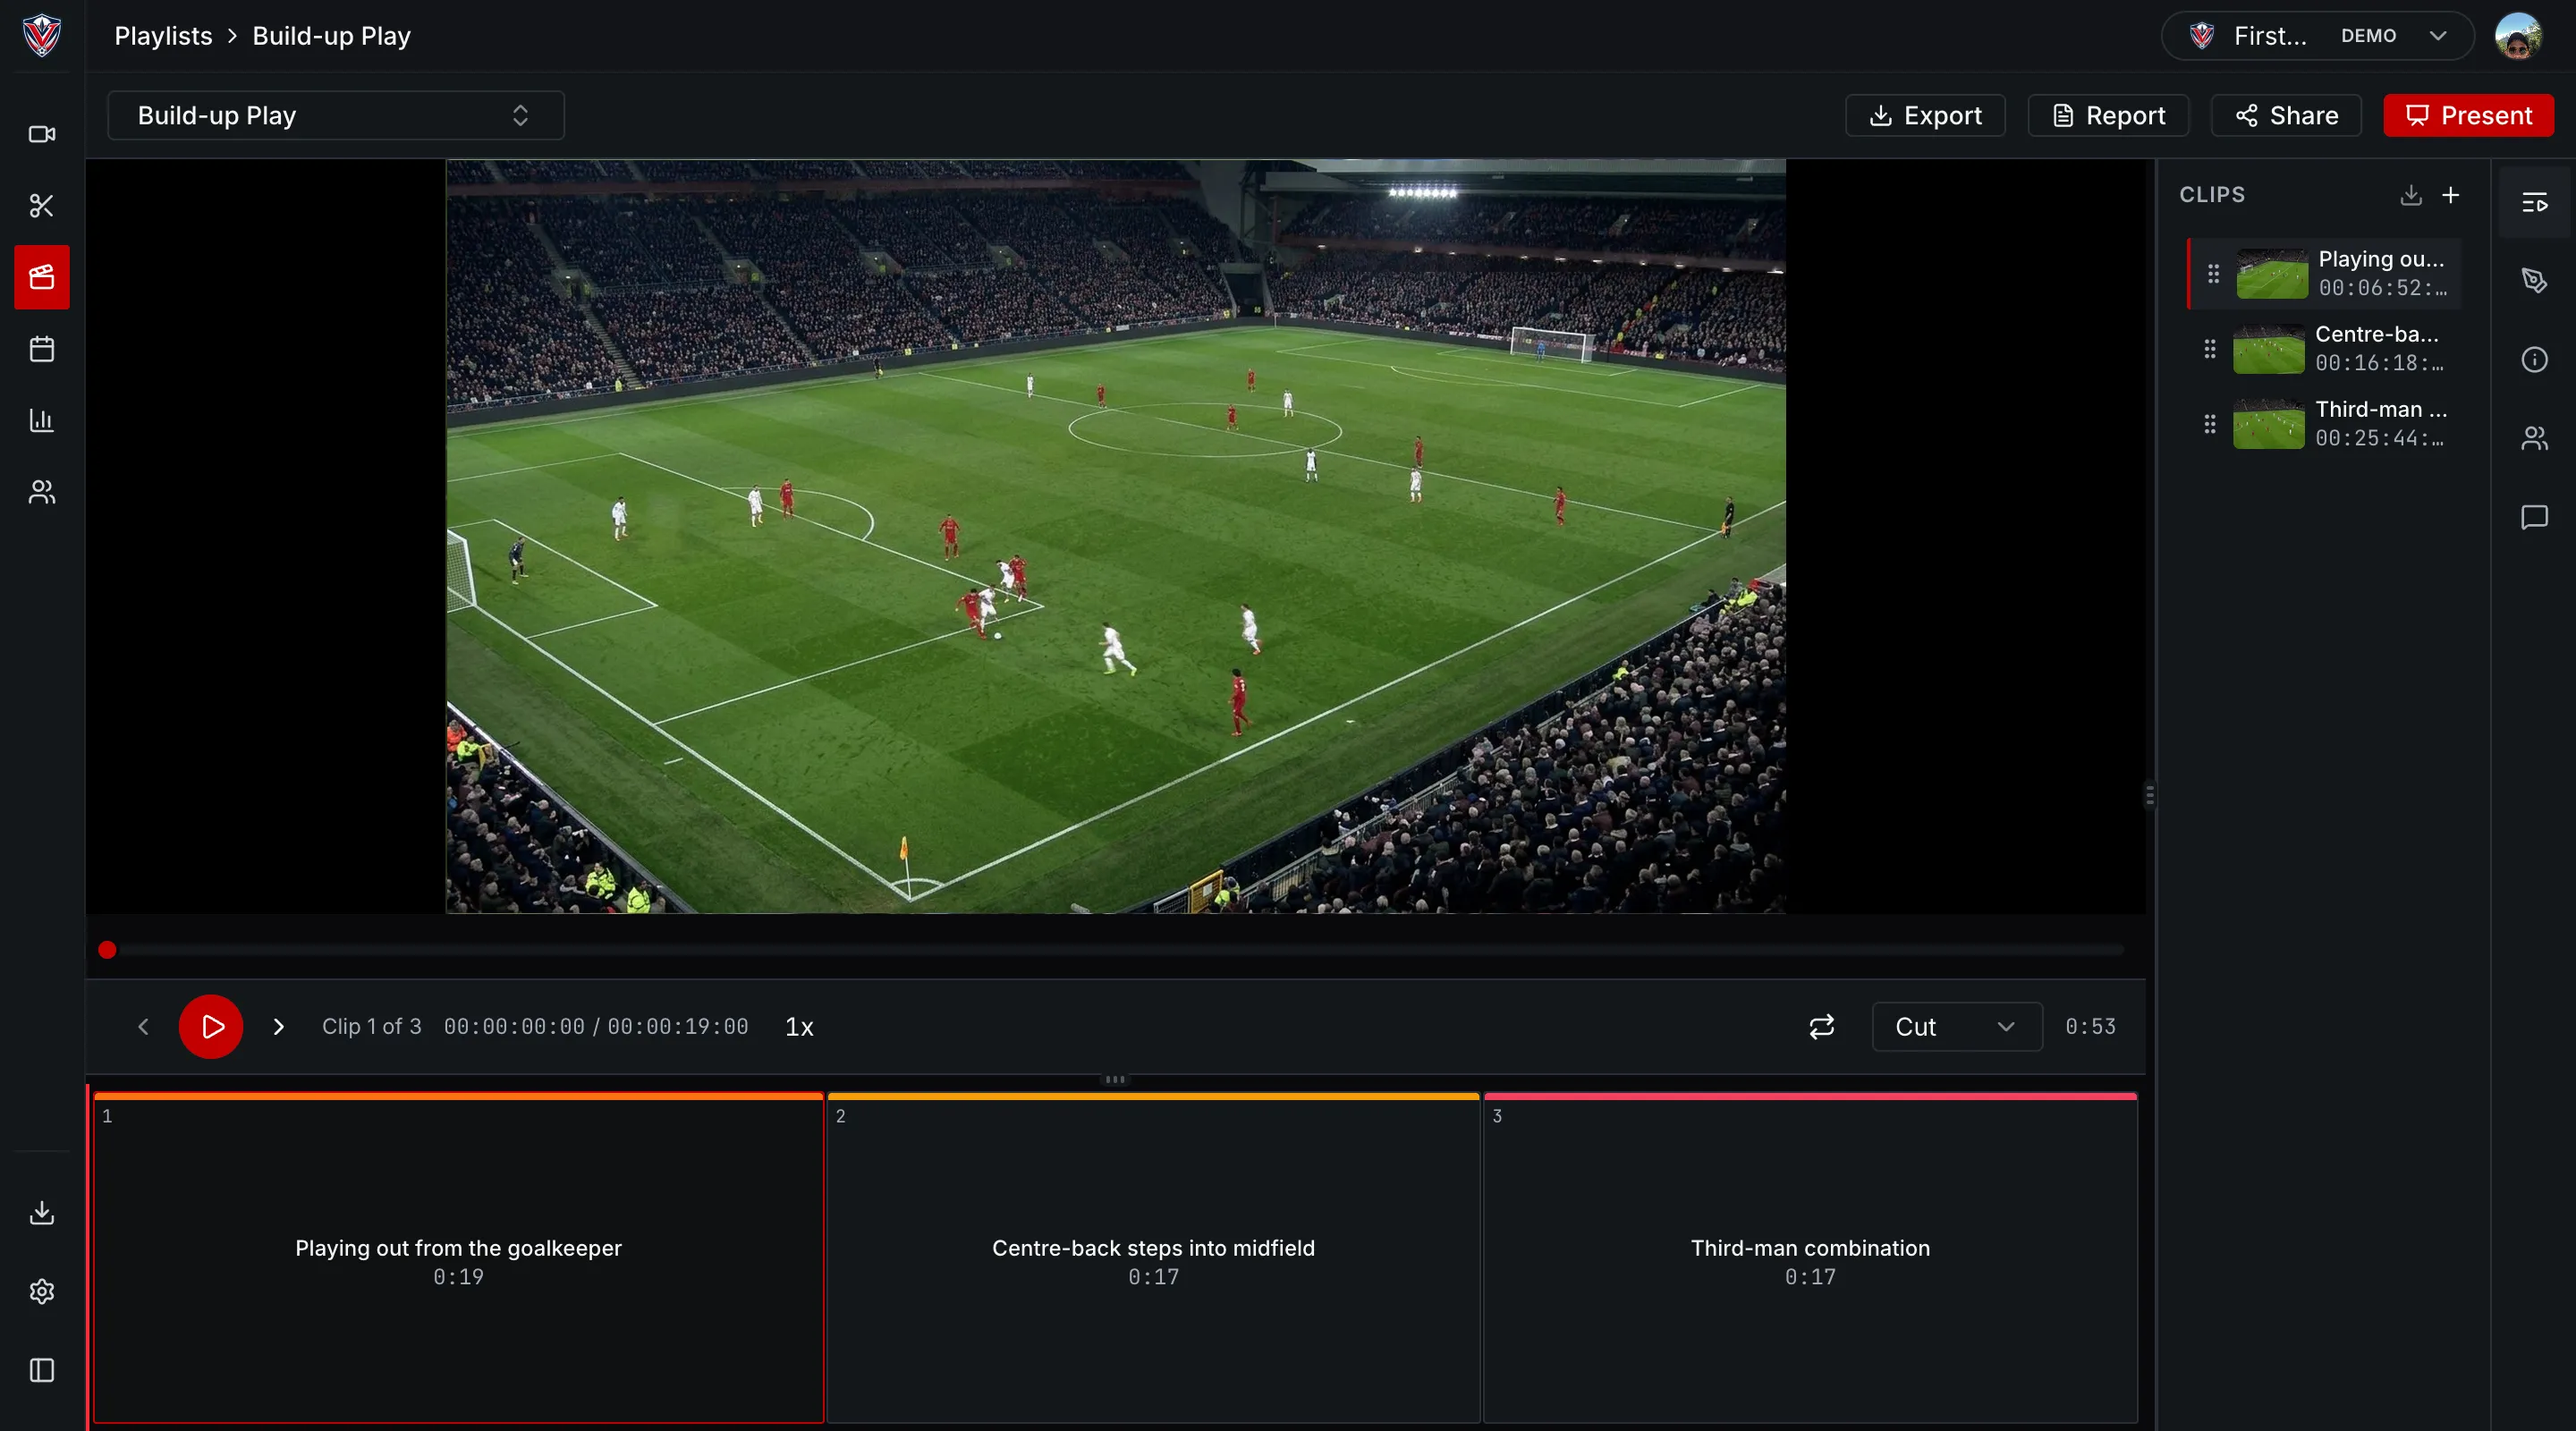Viewport: 2576px width, 1431px height.
Task: Open the Cut transition dropdown
Action: pyautogui.click(x=1956, y=1027)
